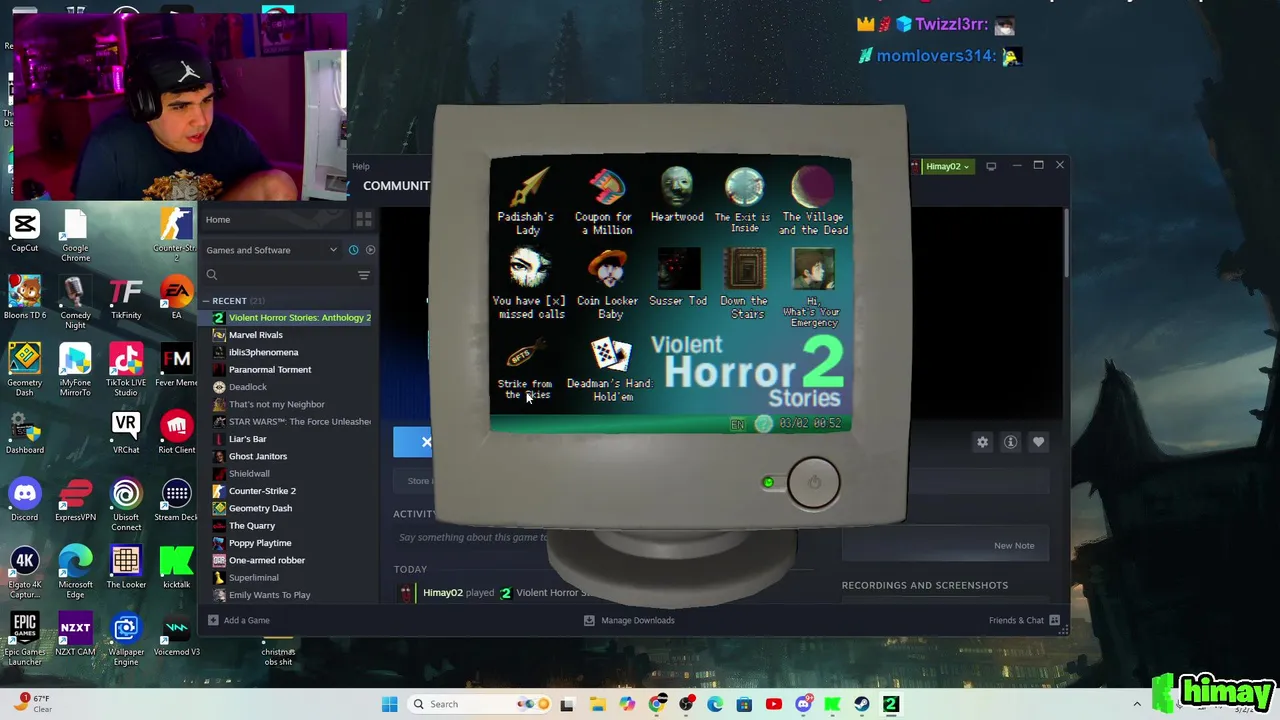Open CapCut desktop shortcut
The width and height of the screenshot is (1280, 720).
click(x=25, y=231)
